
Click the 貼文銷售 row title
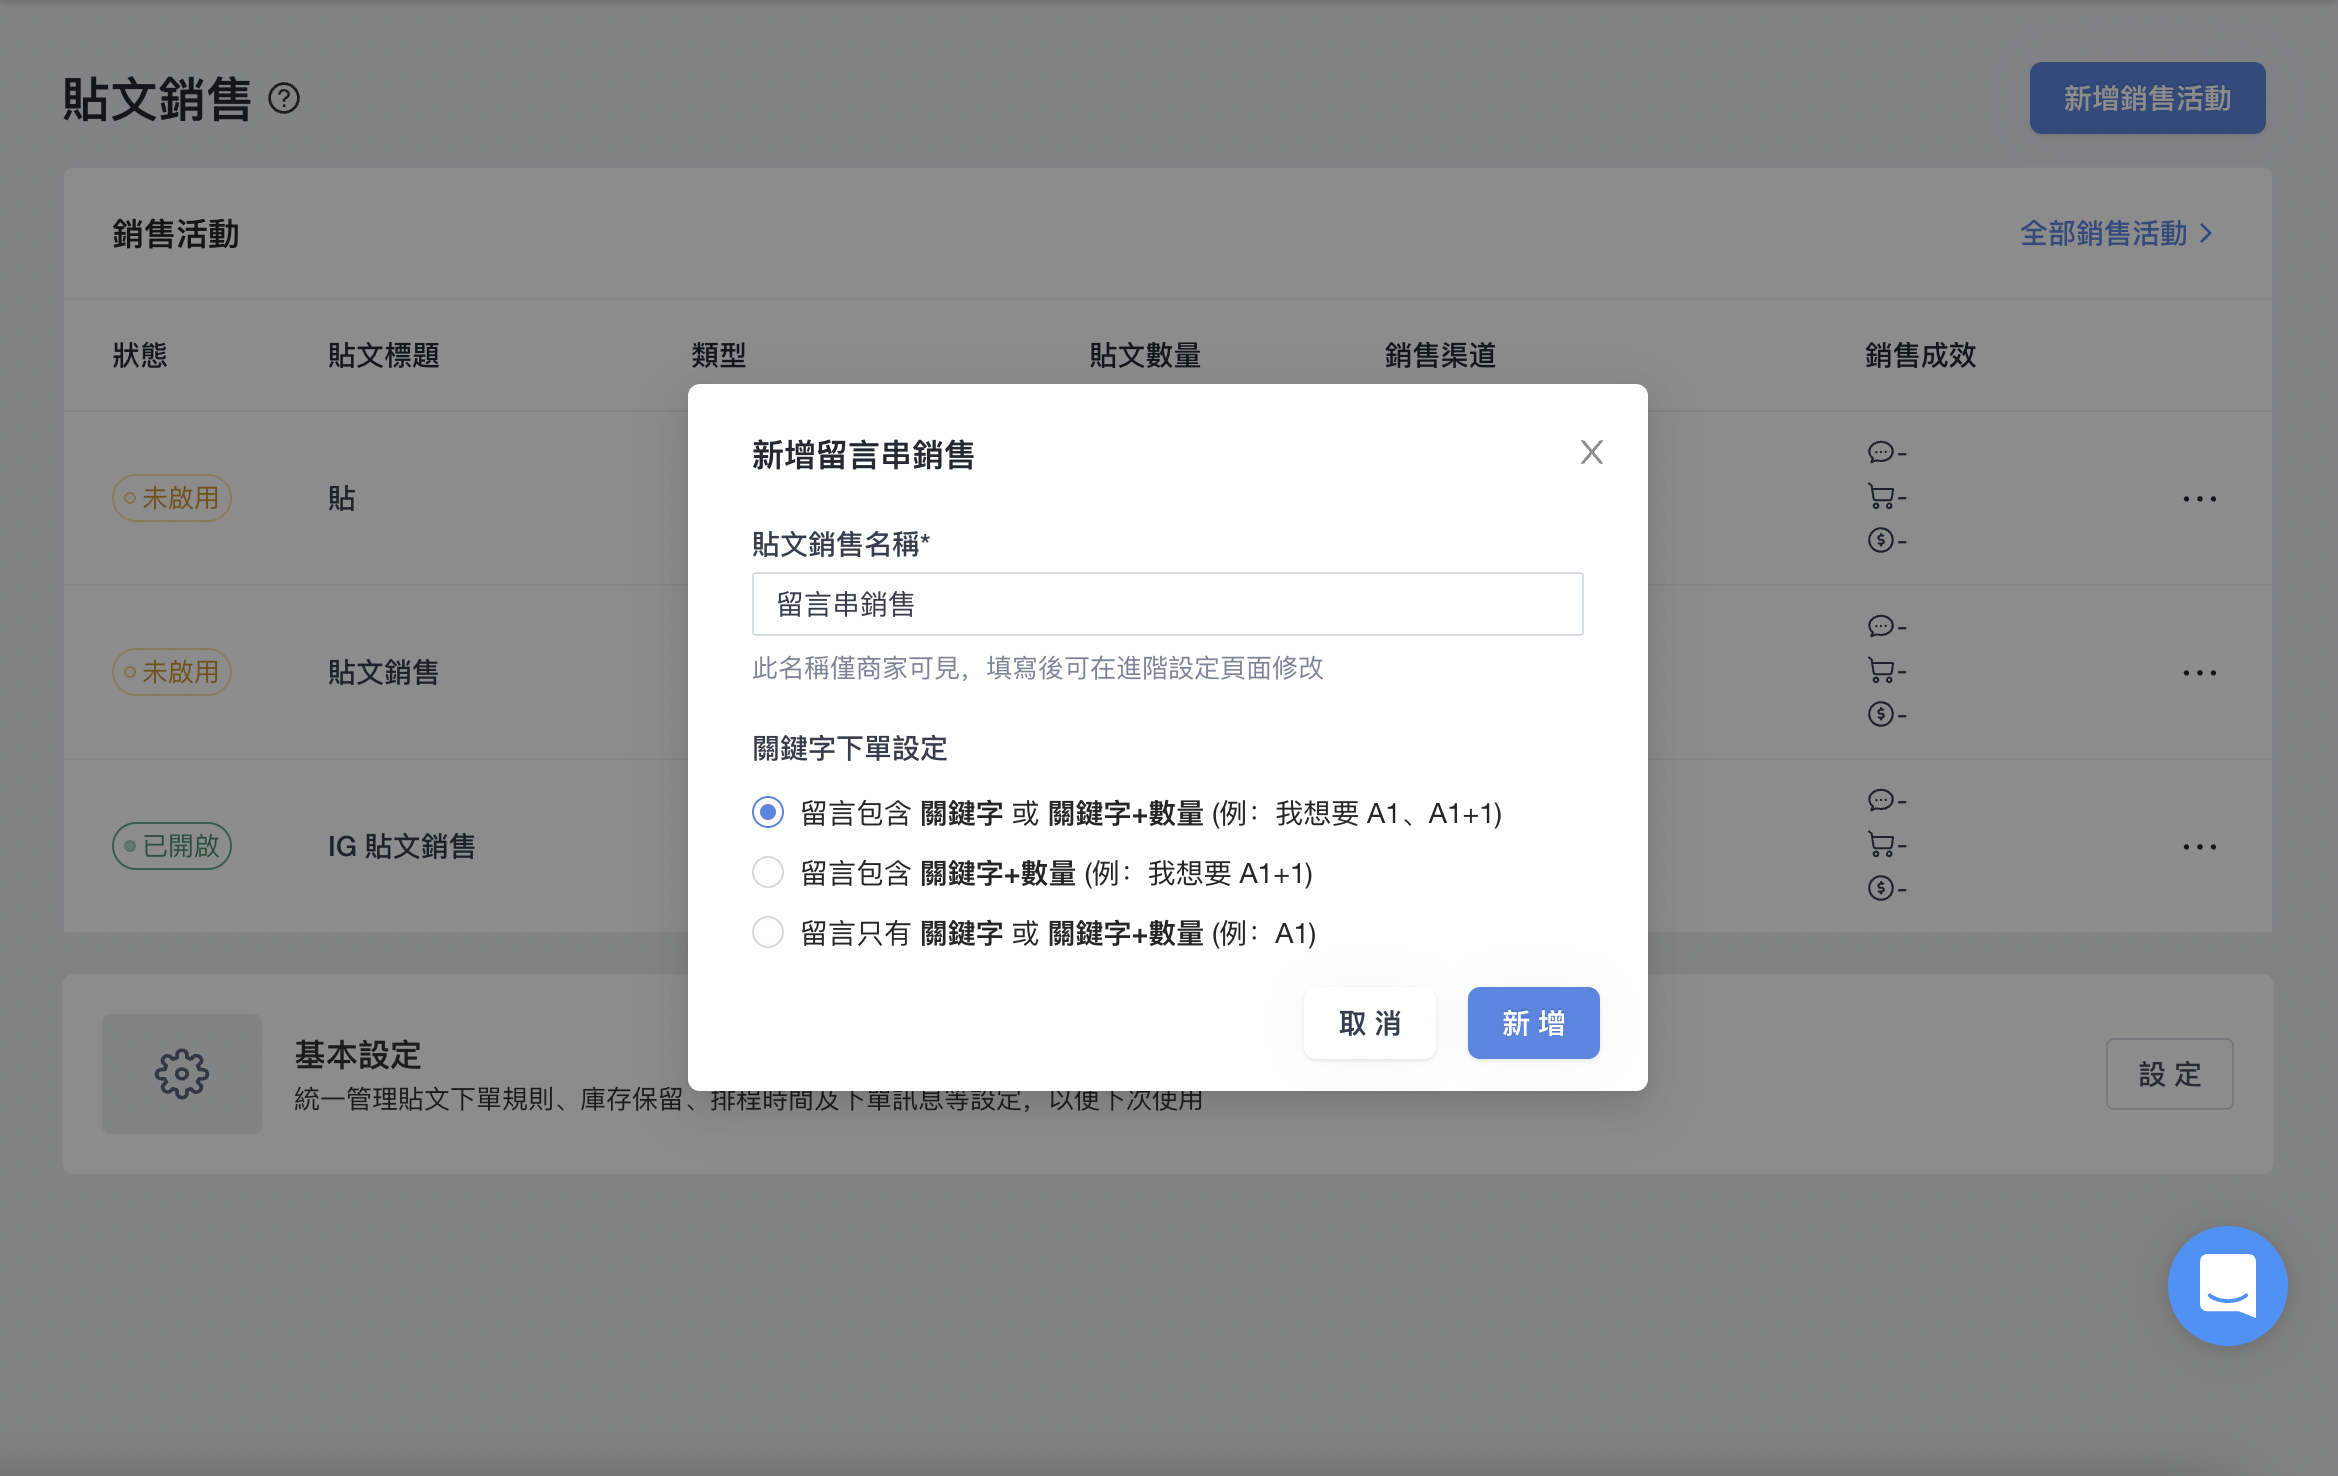pos(384,672)
